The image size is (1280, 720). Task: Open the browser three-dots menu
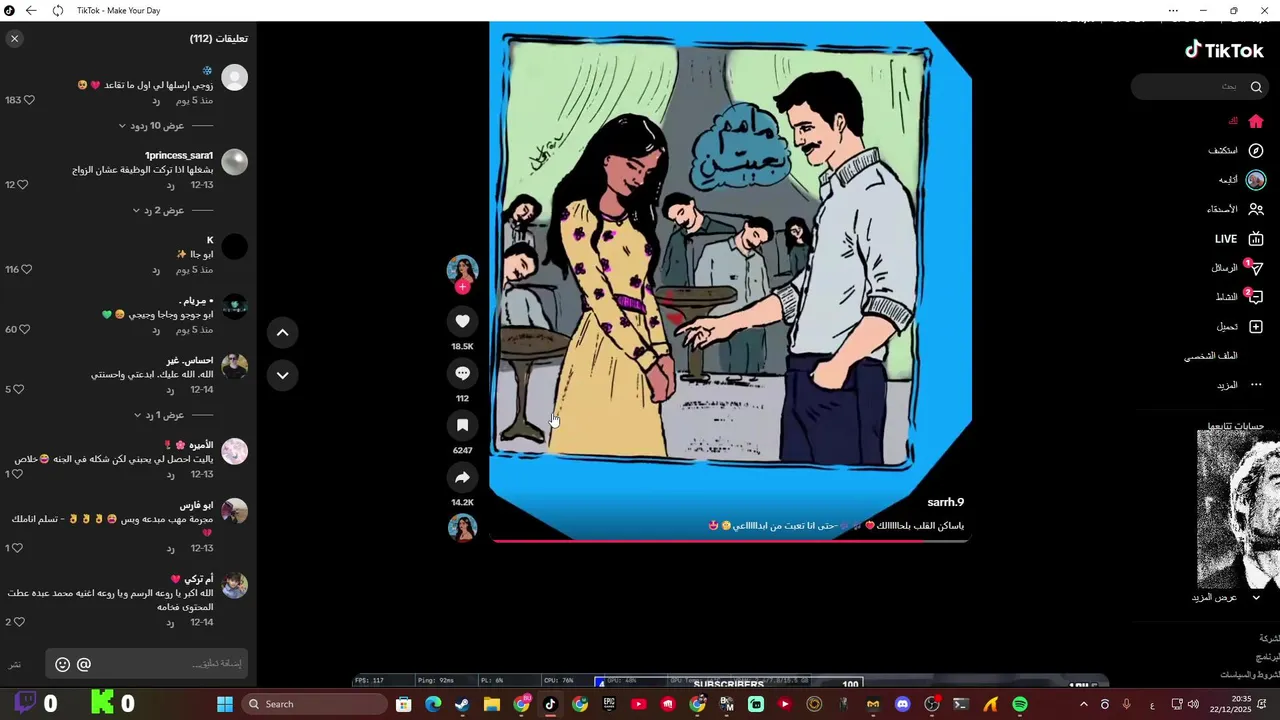pyautogui.click(x=1173, y=10)
